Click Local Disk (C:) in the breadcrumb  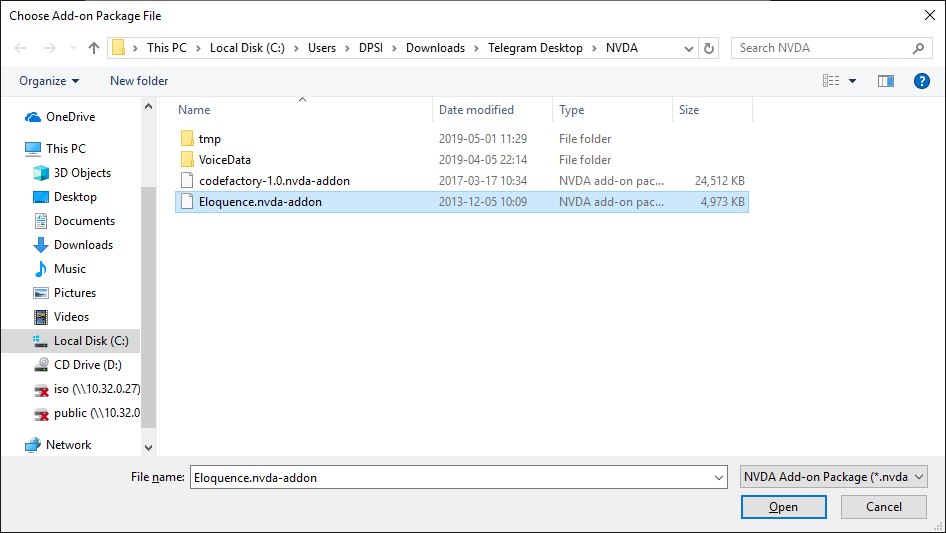[247, 48]
